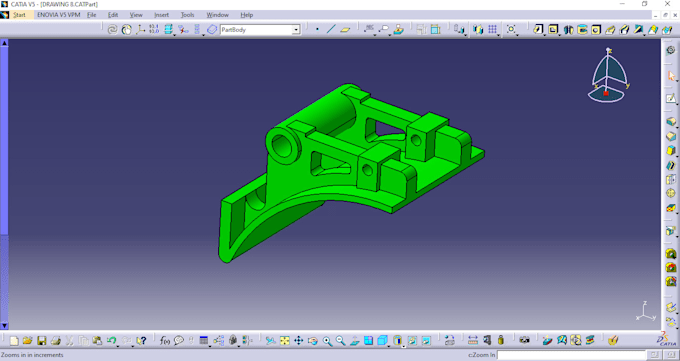Use the Measure Between tool
Screen dimensions: 680x361
tap(473, 341)
